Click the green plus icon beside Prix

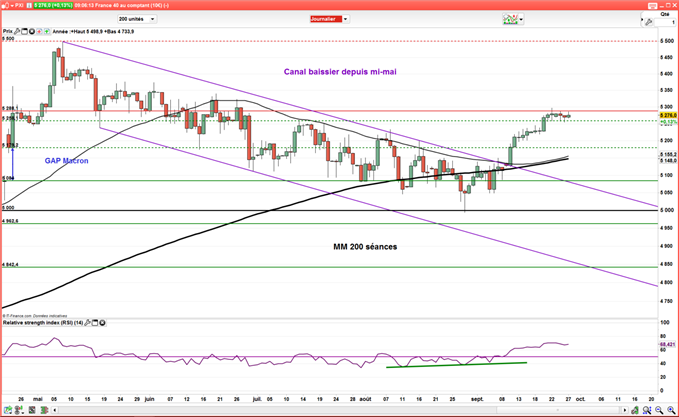46,31
